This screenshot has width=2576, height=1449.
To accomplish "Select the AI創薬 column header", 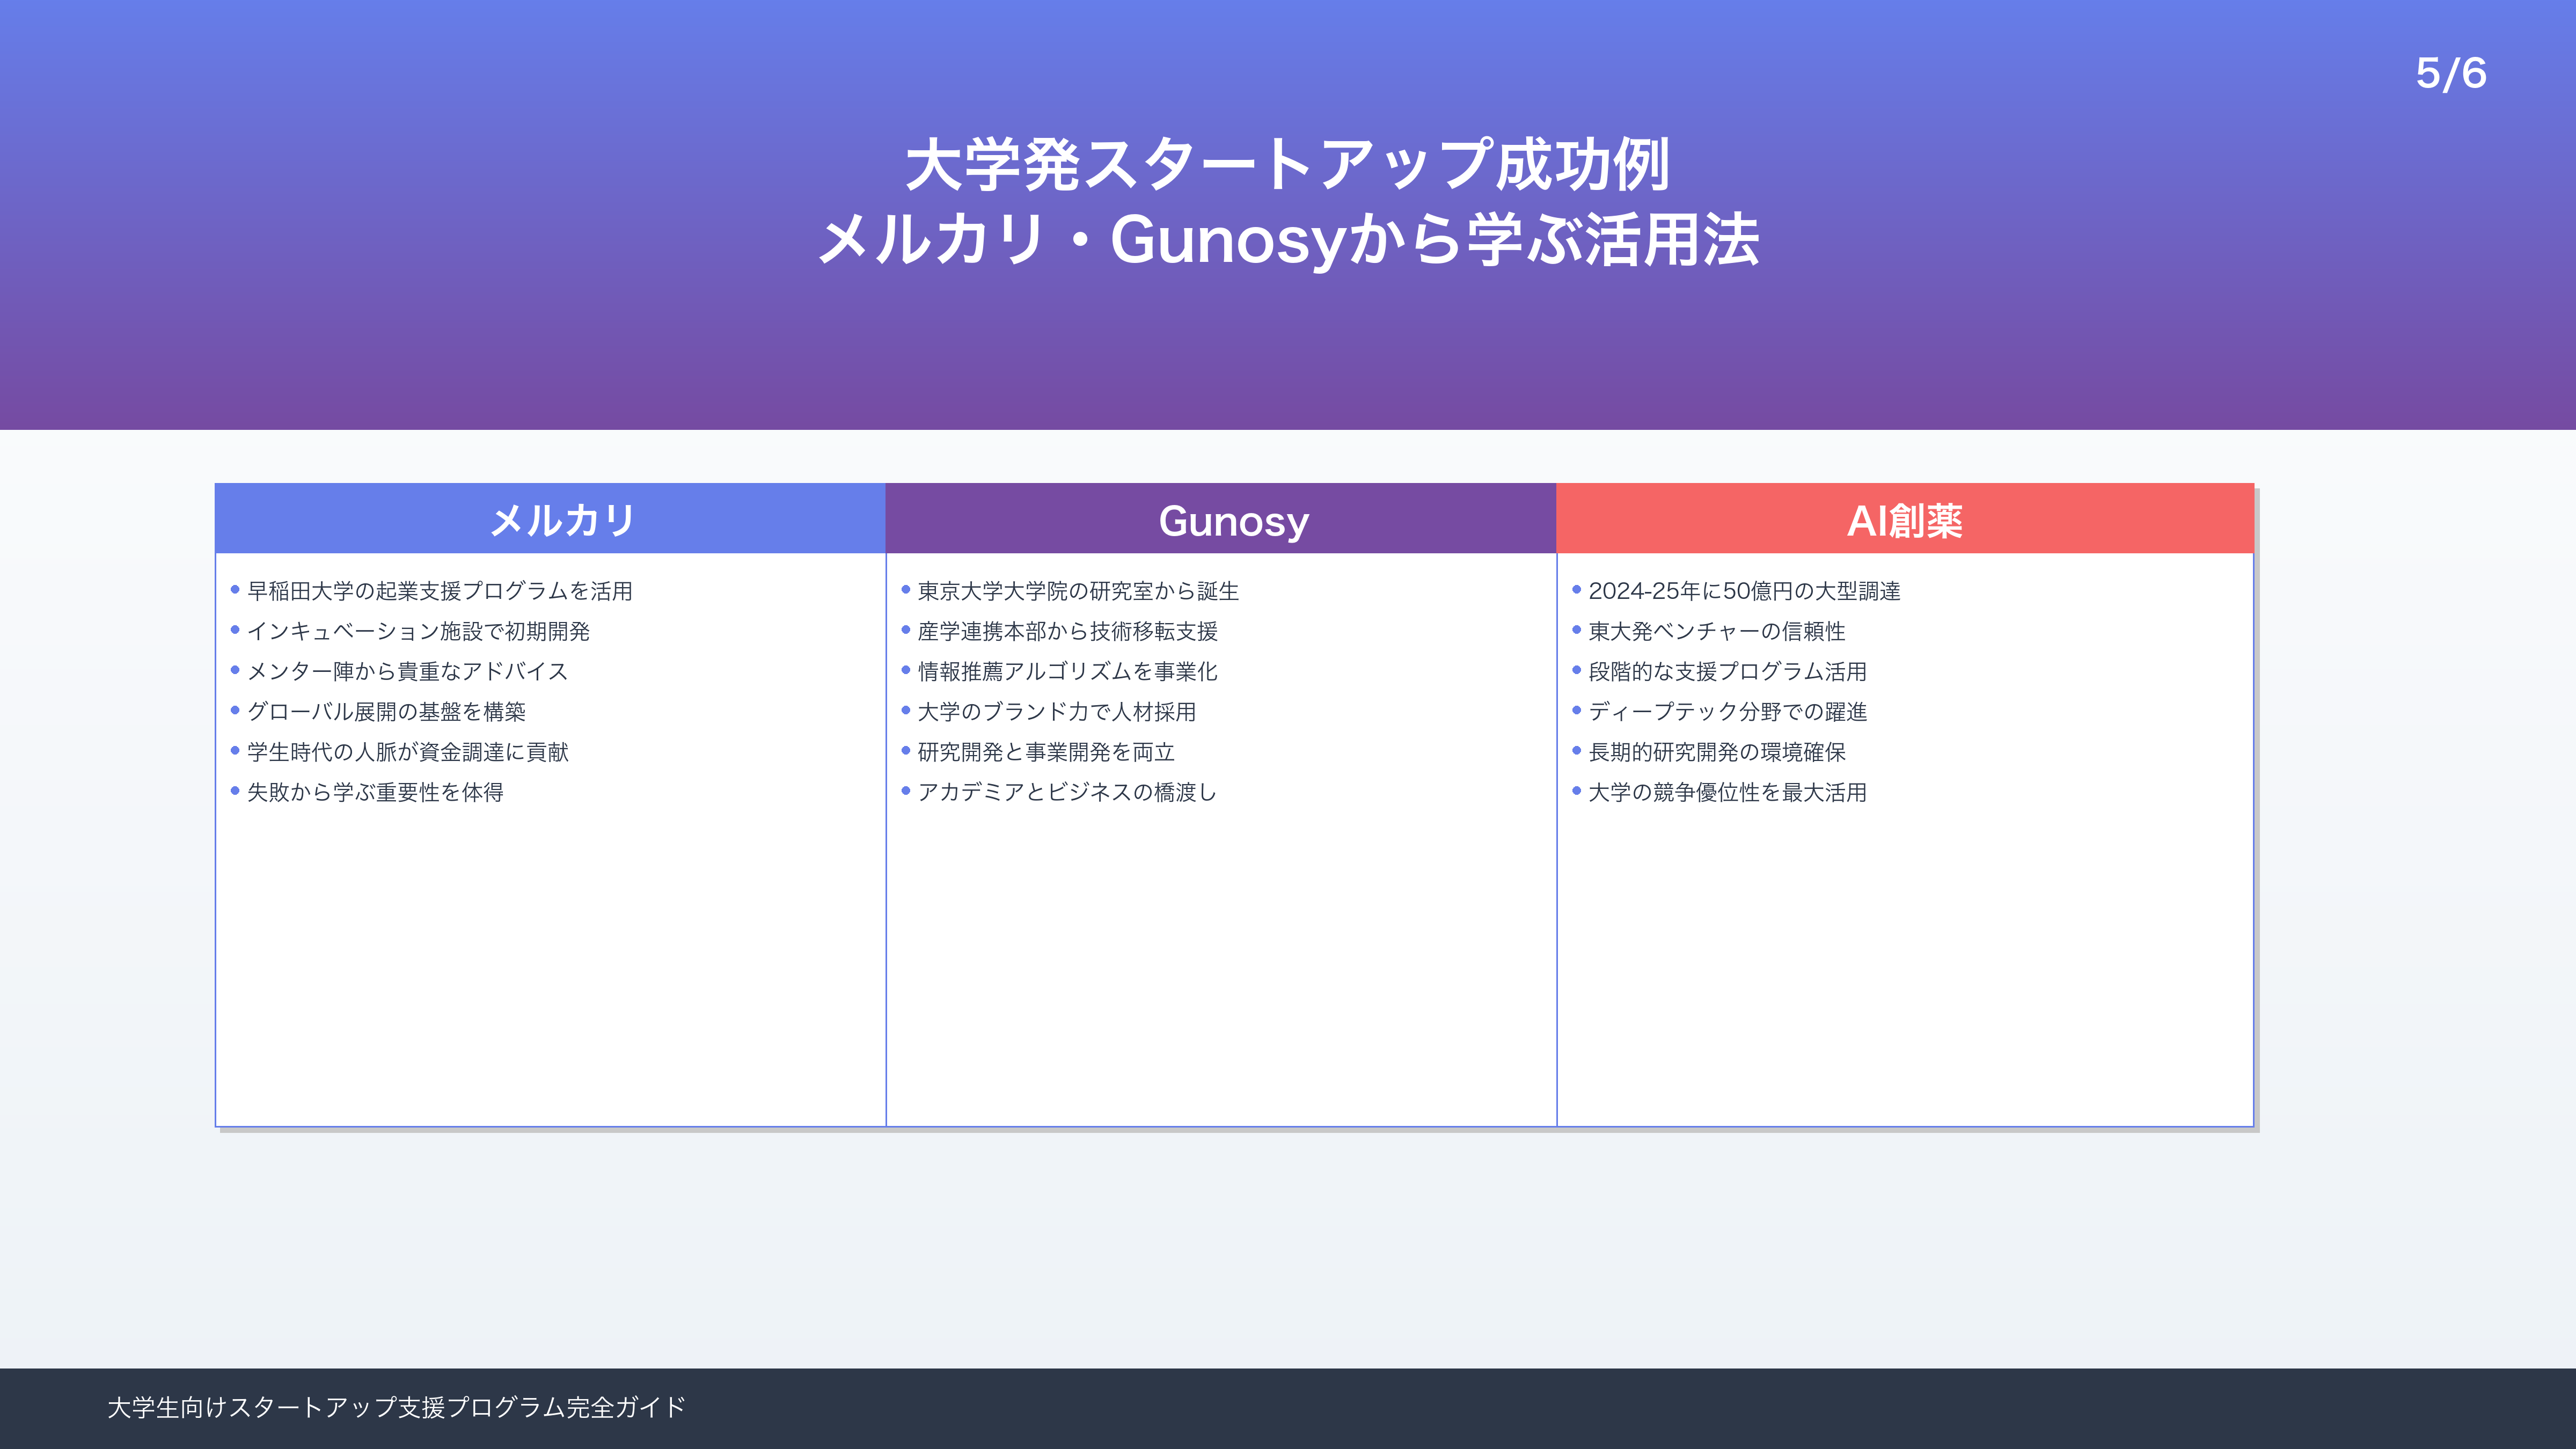I will (x=1905, y=519).
